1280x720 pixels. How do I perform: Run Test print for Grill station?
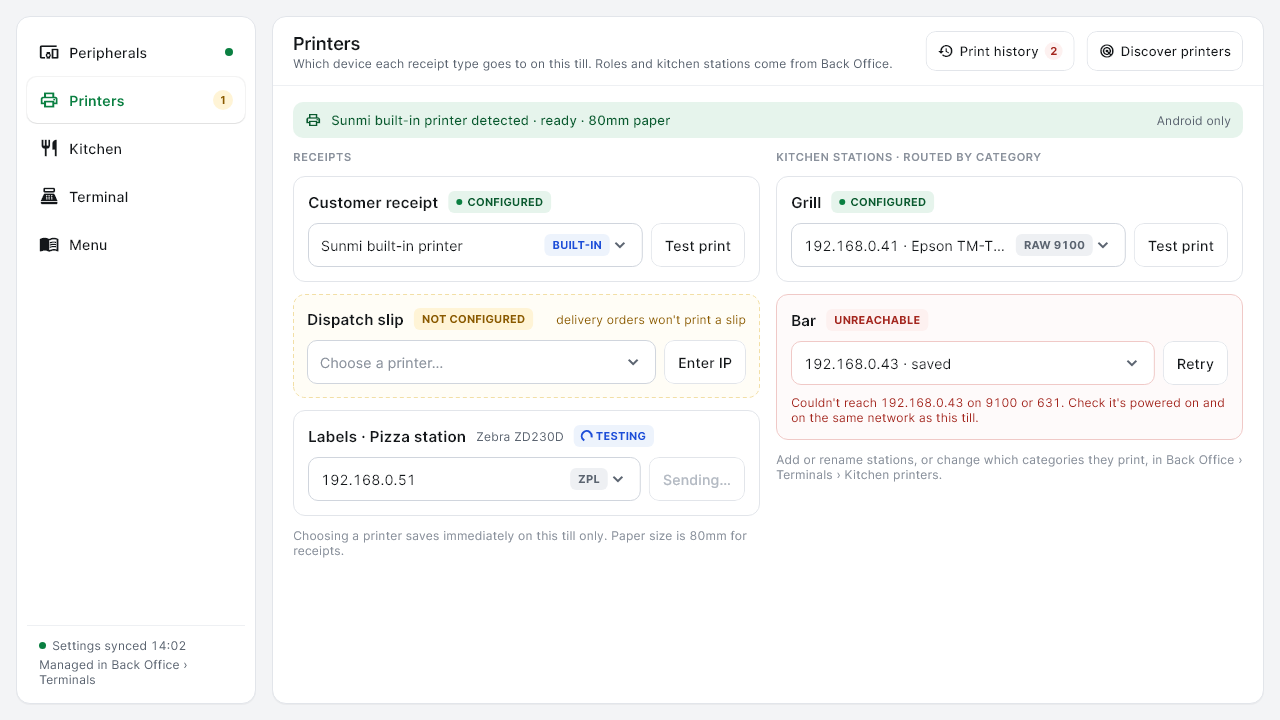pyautogui.click(x=1181, y=245)
